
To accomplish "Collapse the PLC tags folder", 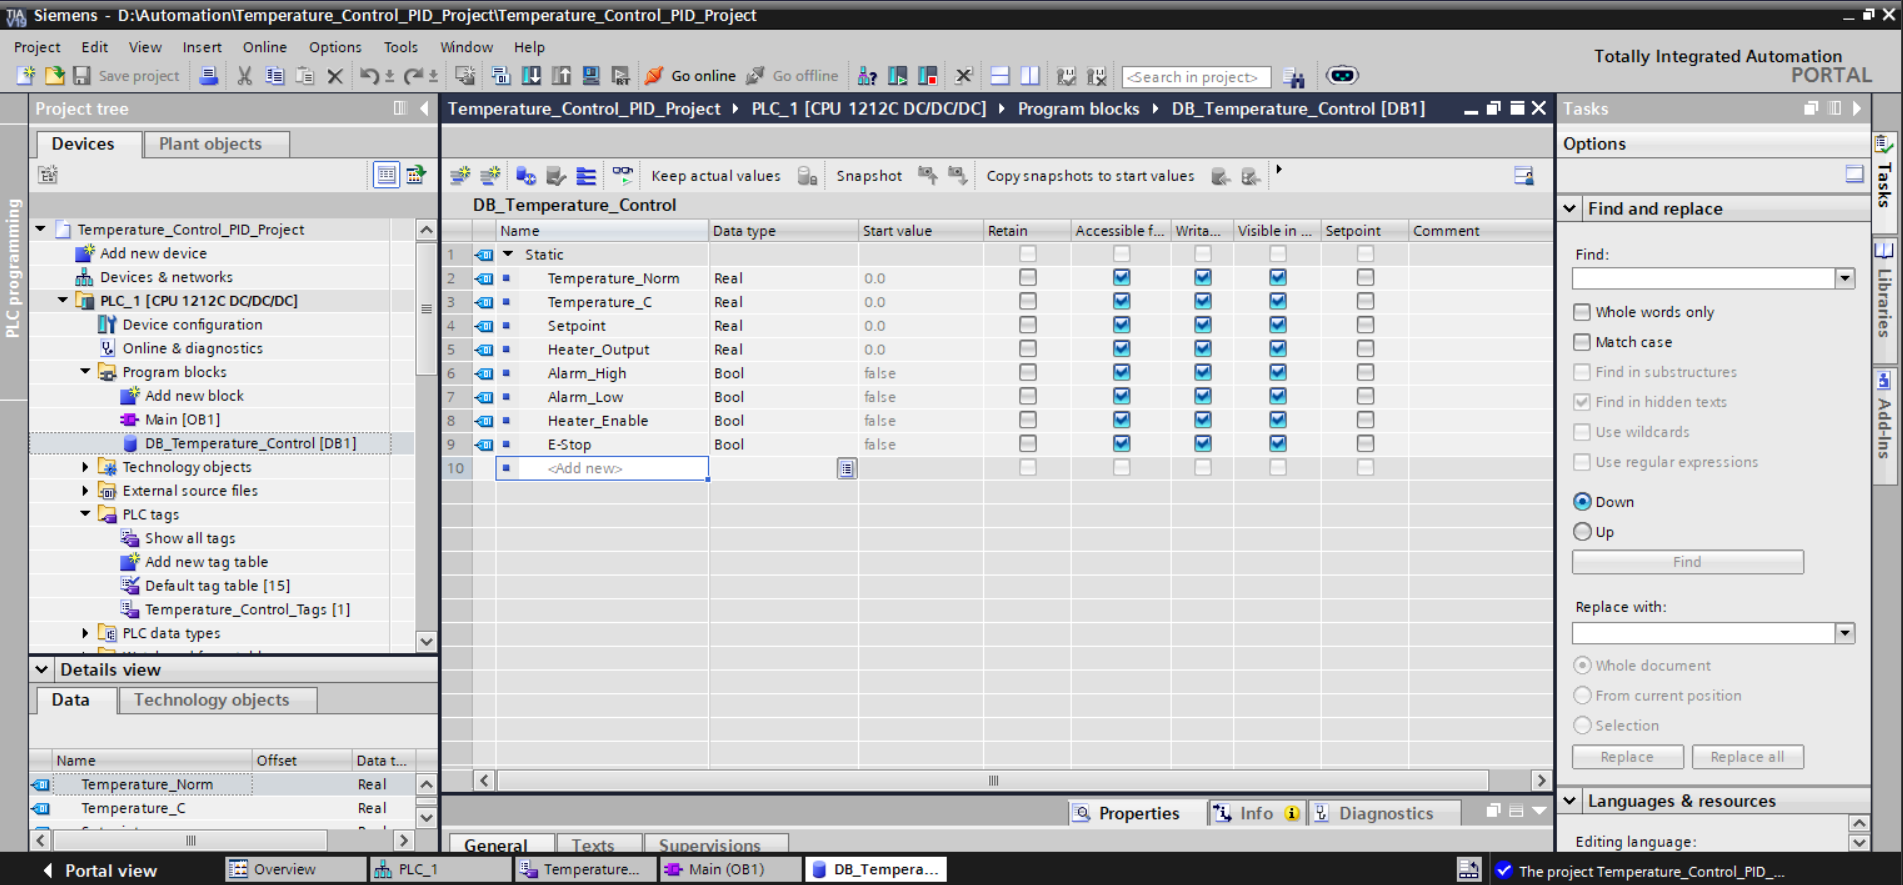I will coord(86,514).
